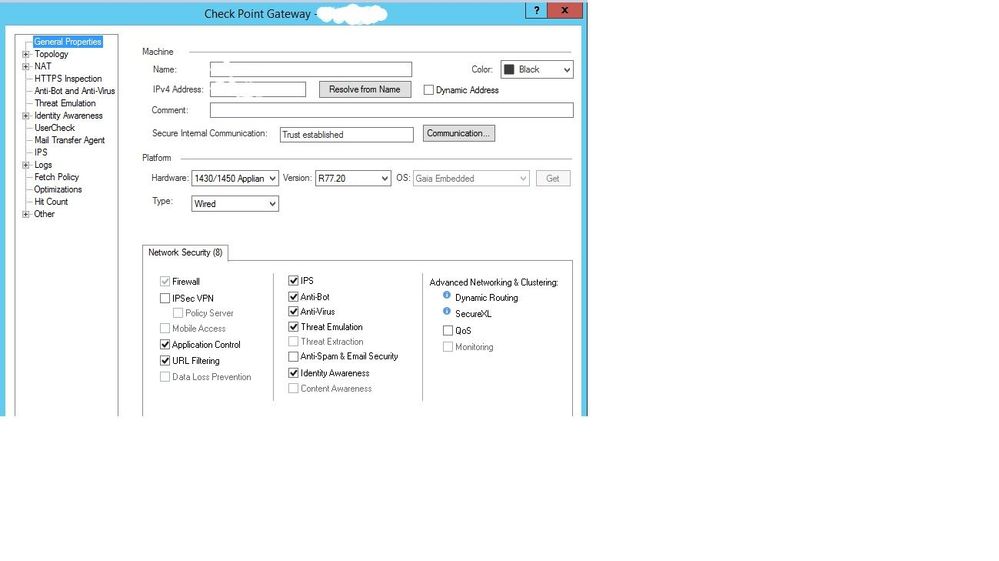The image size is (999, 561).
Task: Expand the Logs tree node
Action: coord(25,165)
